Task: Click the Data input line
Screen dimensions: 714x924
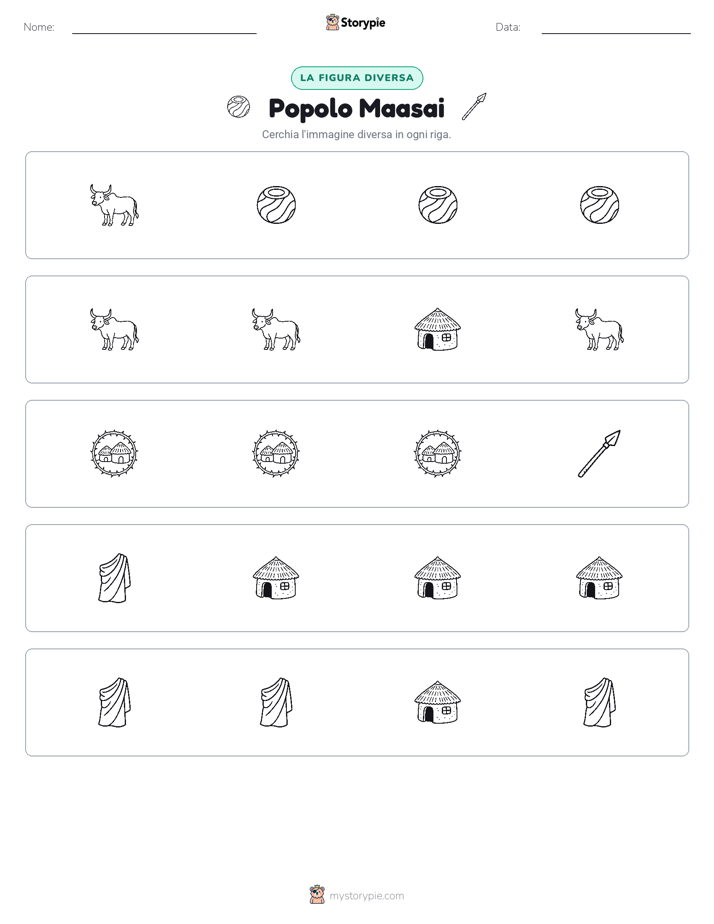Action: (616, 28)
